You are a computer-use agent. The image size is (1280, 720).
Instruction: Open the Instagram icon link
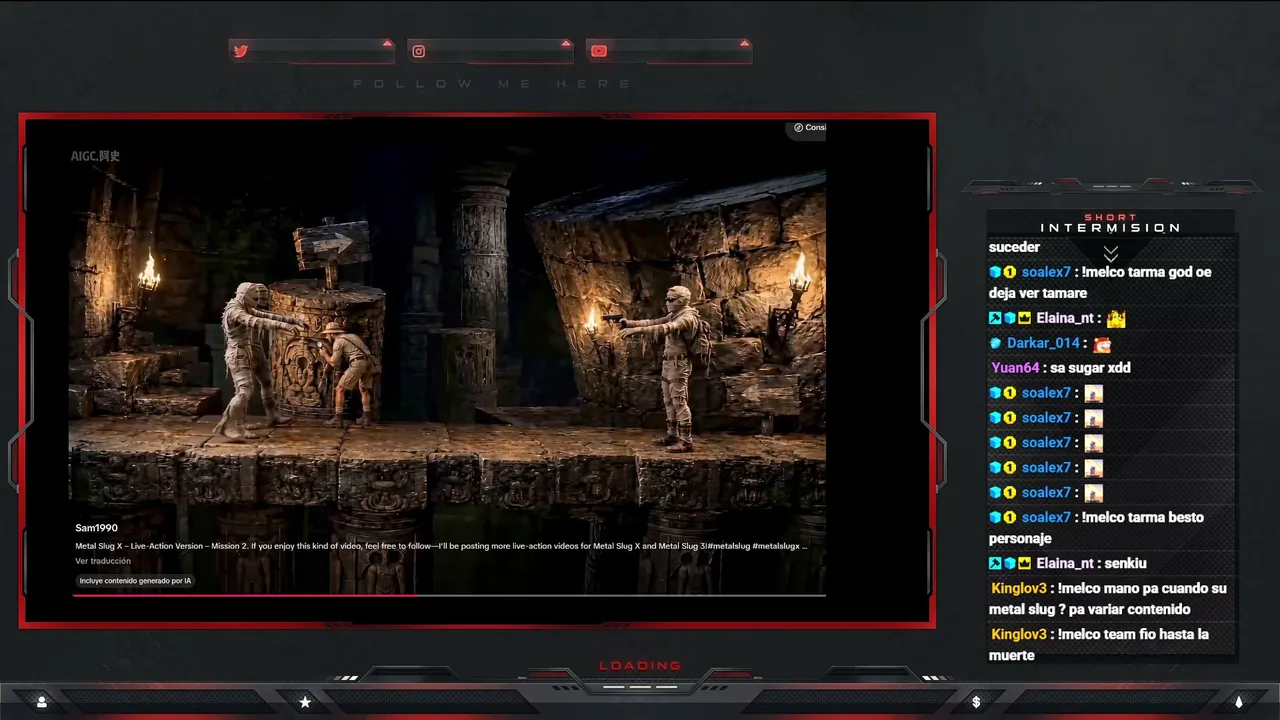419,51
